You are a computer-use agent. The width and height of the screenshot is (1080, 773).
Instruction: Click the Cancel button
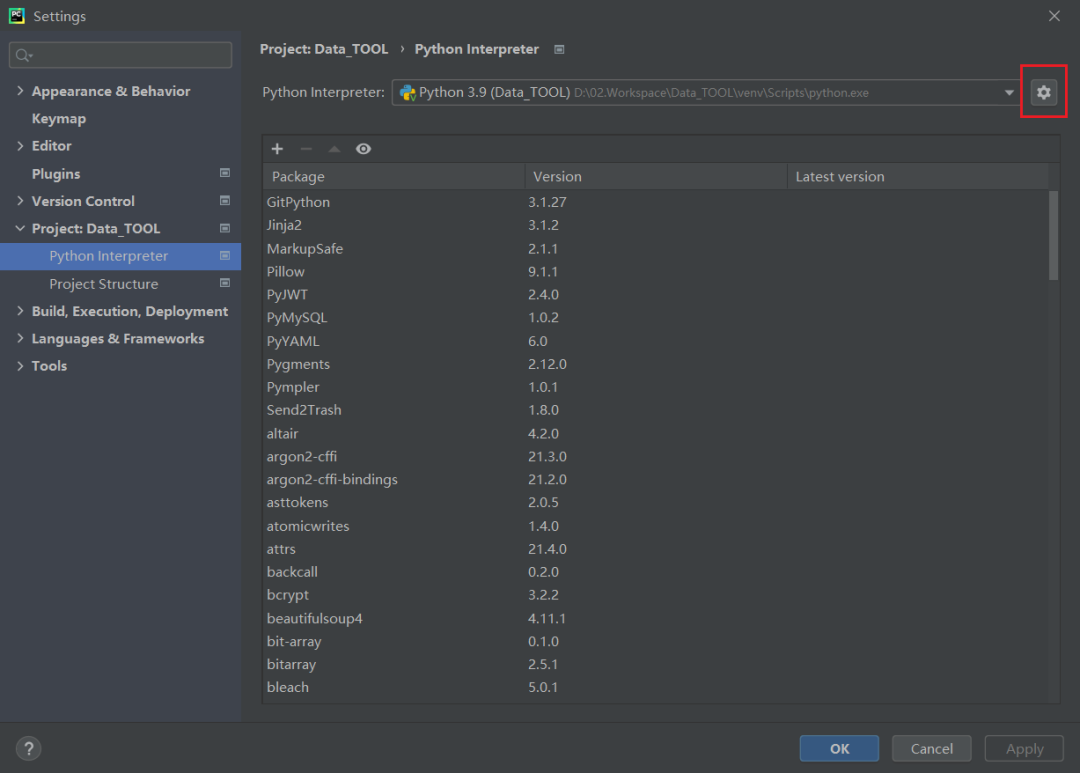931,748
